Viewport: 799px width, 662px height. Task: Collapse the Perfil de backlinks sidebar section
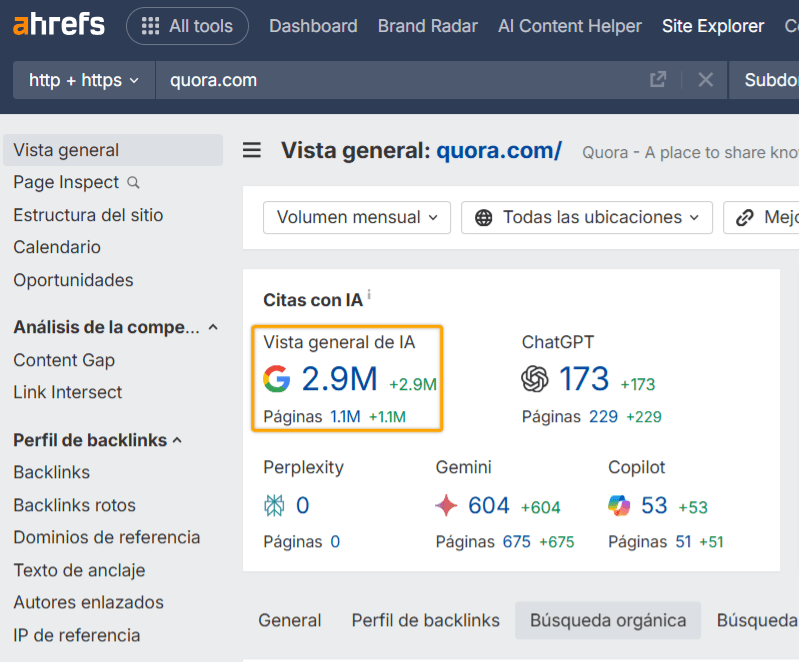point(178,440)
